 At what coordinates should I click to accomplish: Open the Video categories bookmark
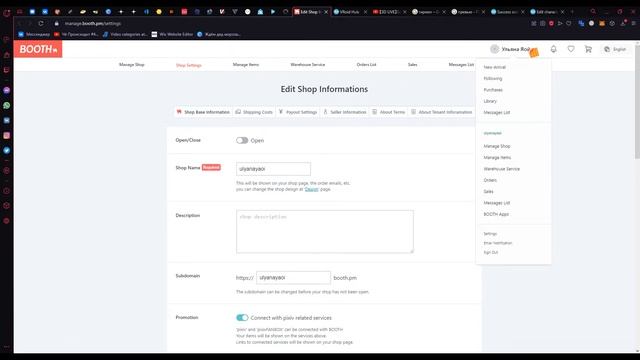coord(125,34)
